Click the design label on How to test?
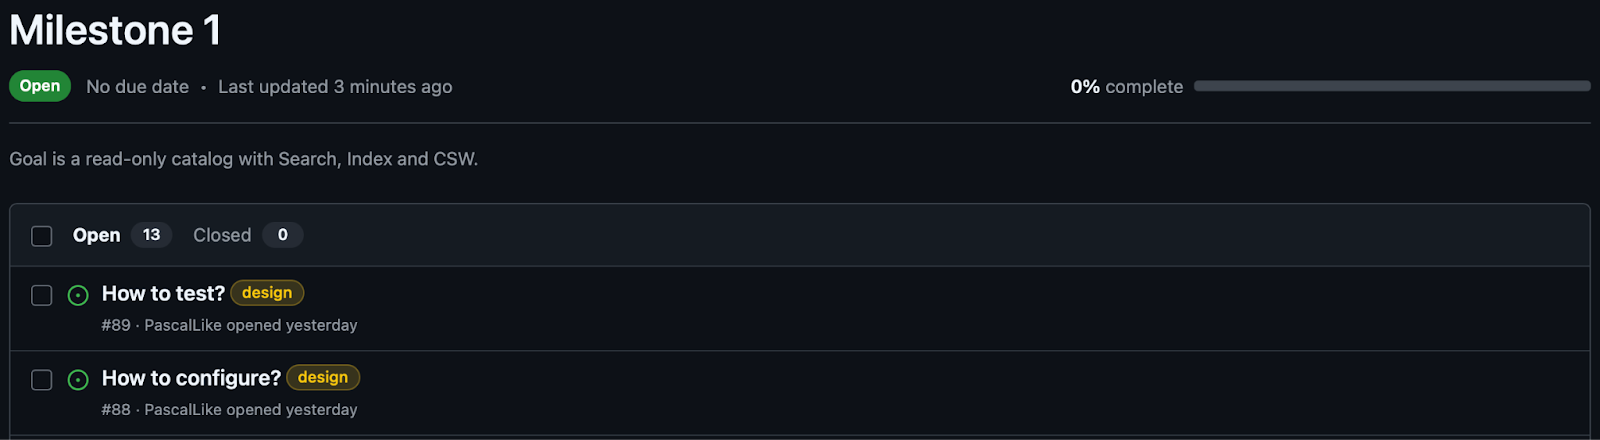 tap(267, 293)
